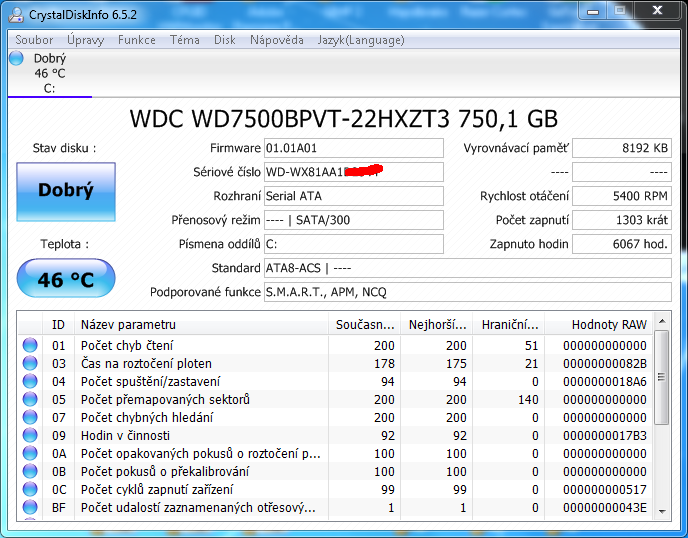Click the Rozhraní field Serial ATA

point(354,196)
